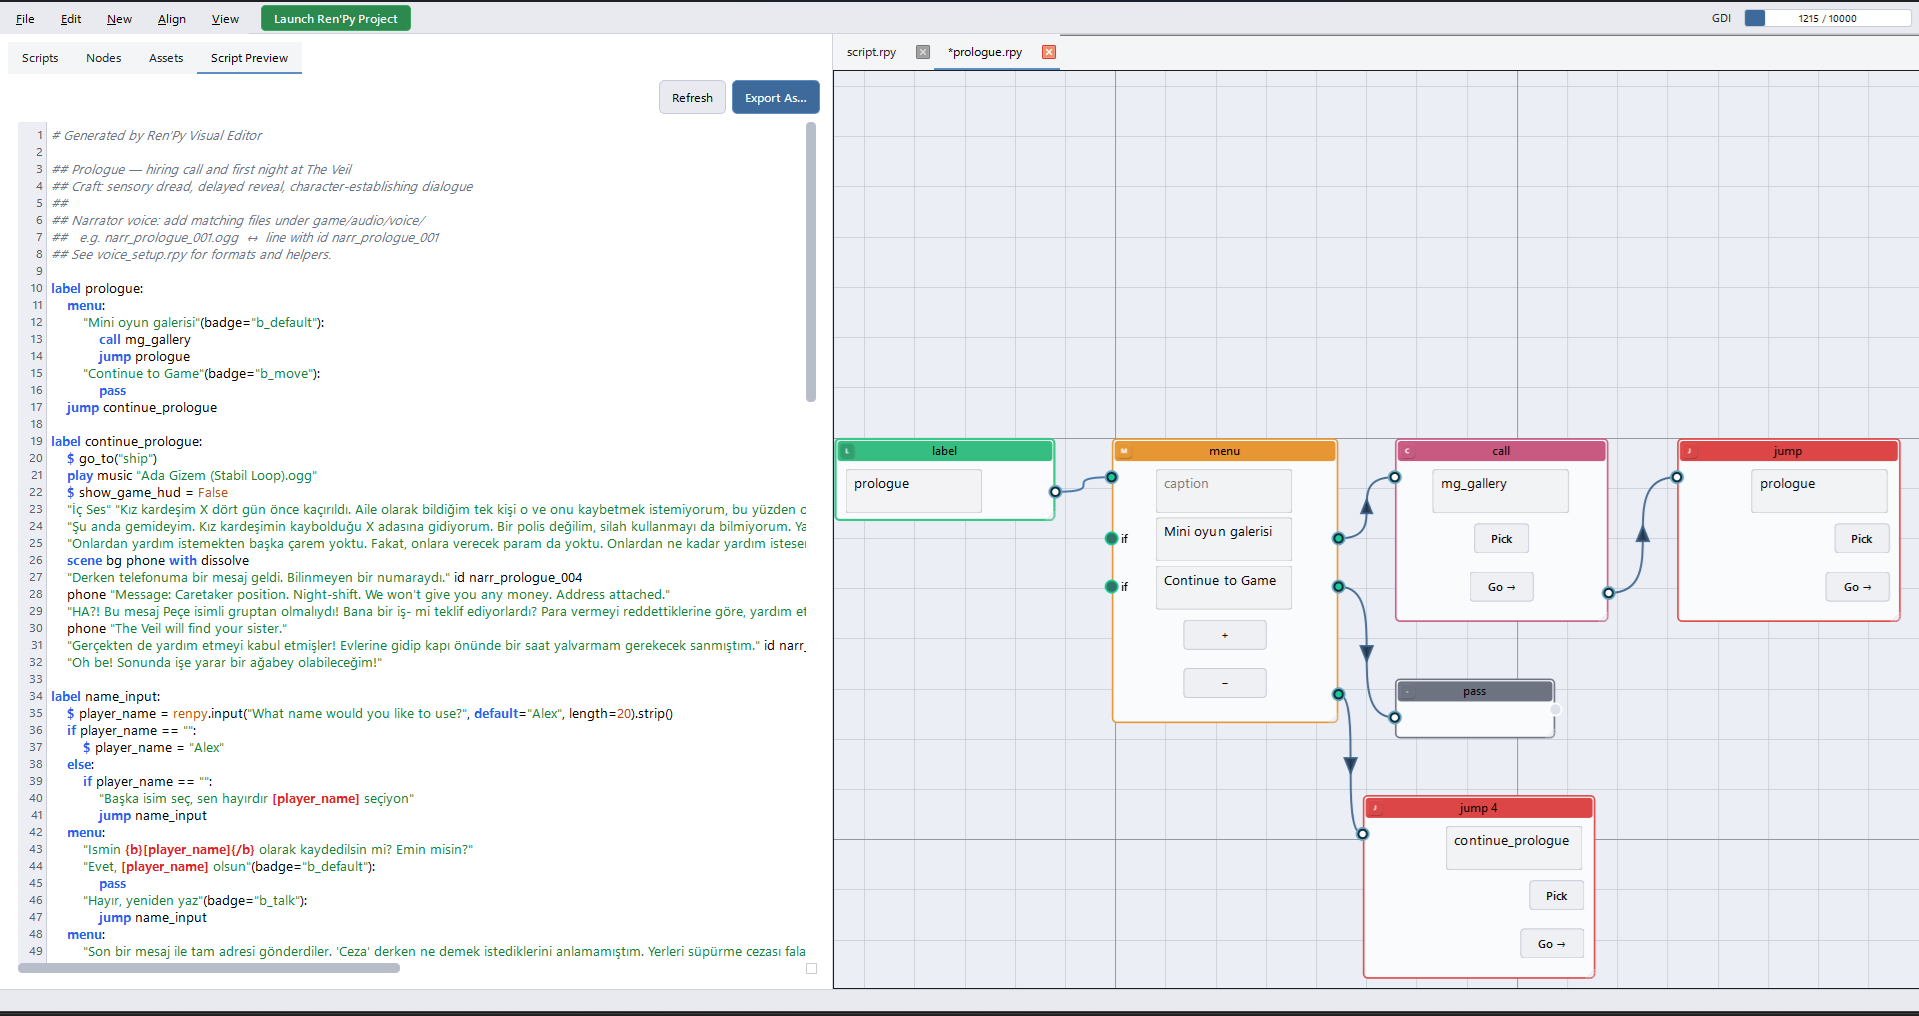
Task: Click the jump prologue node's input port
Action: coord(1677,477)
